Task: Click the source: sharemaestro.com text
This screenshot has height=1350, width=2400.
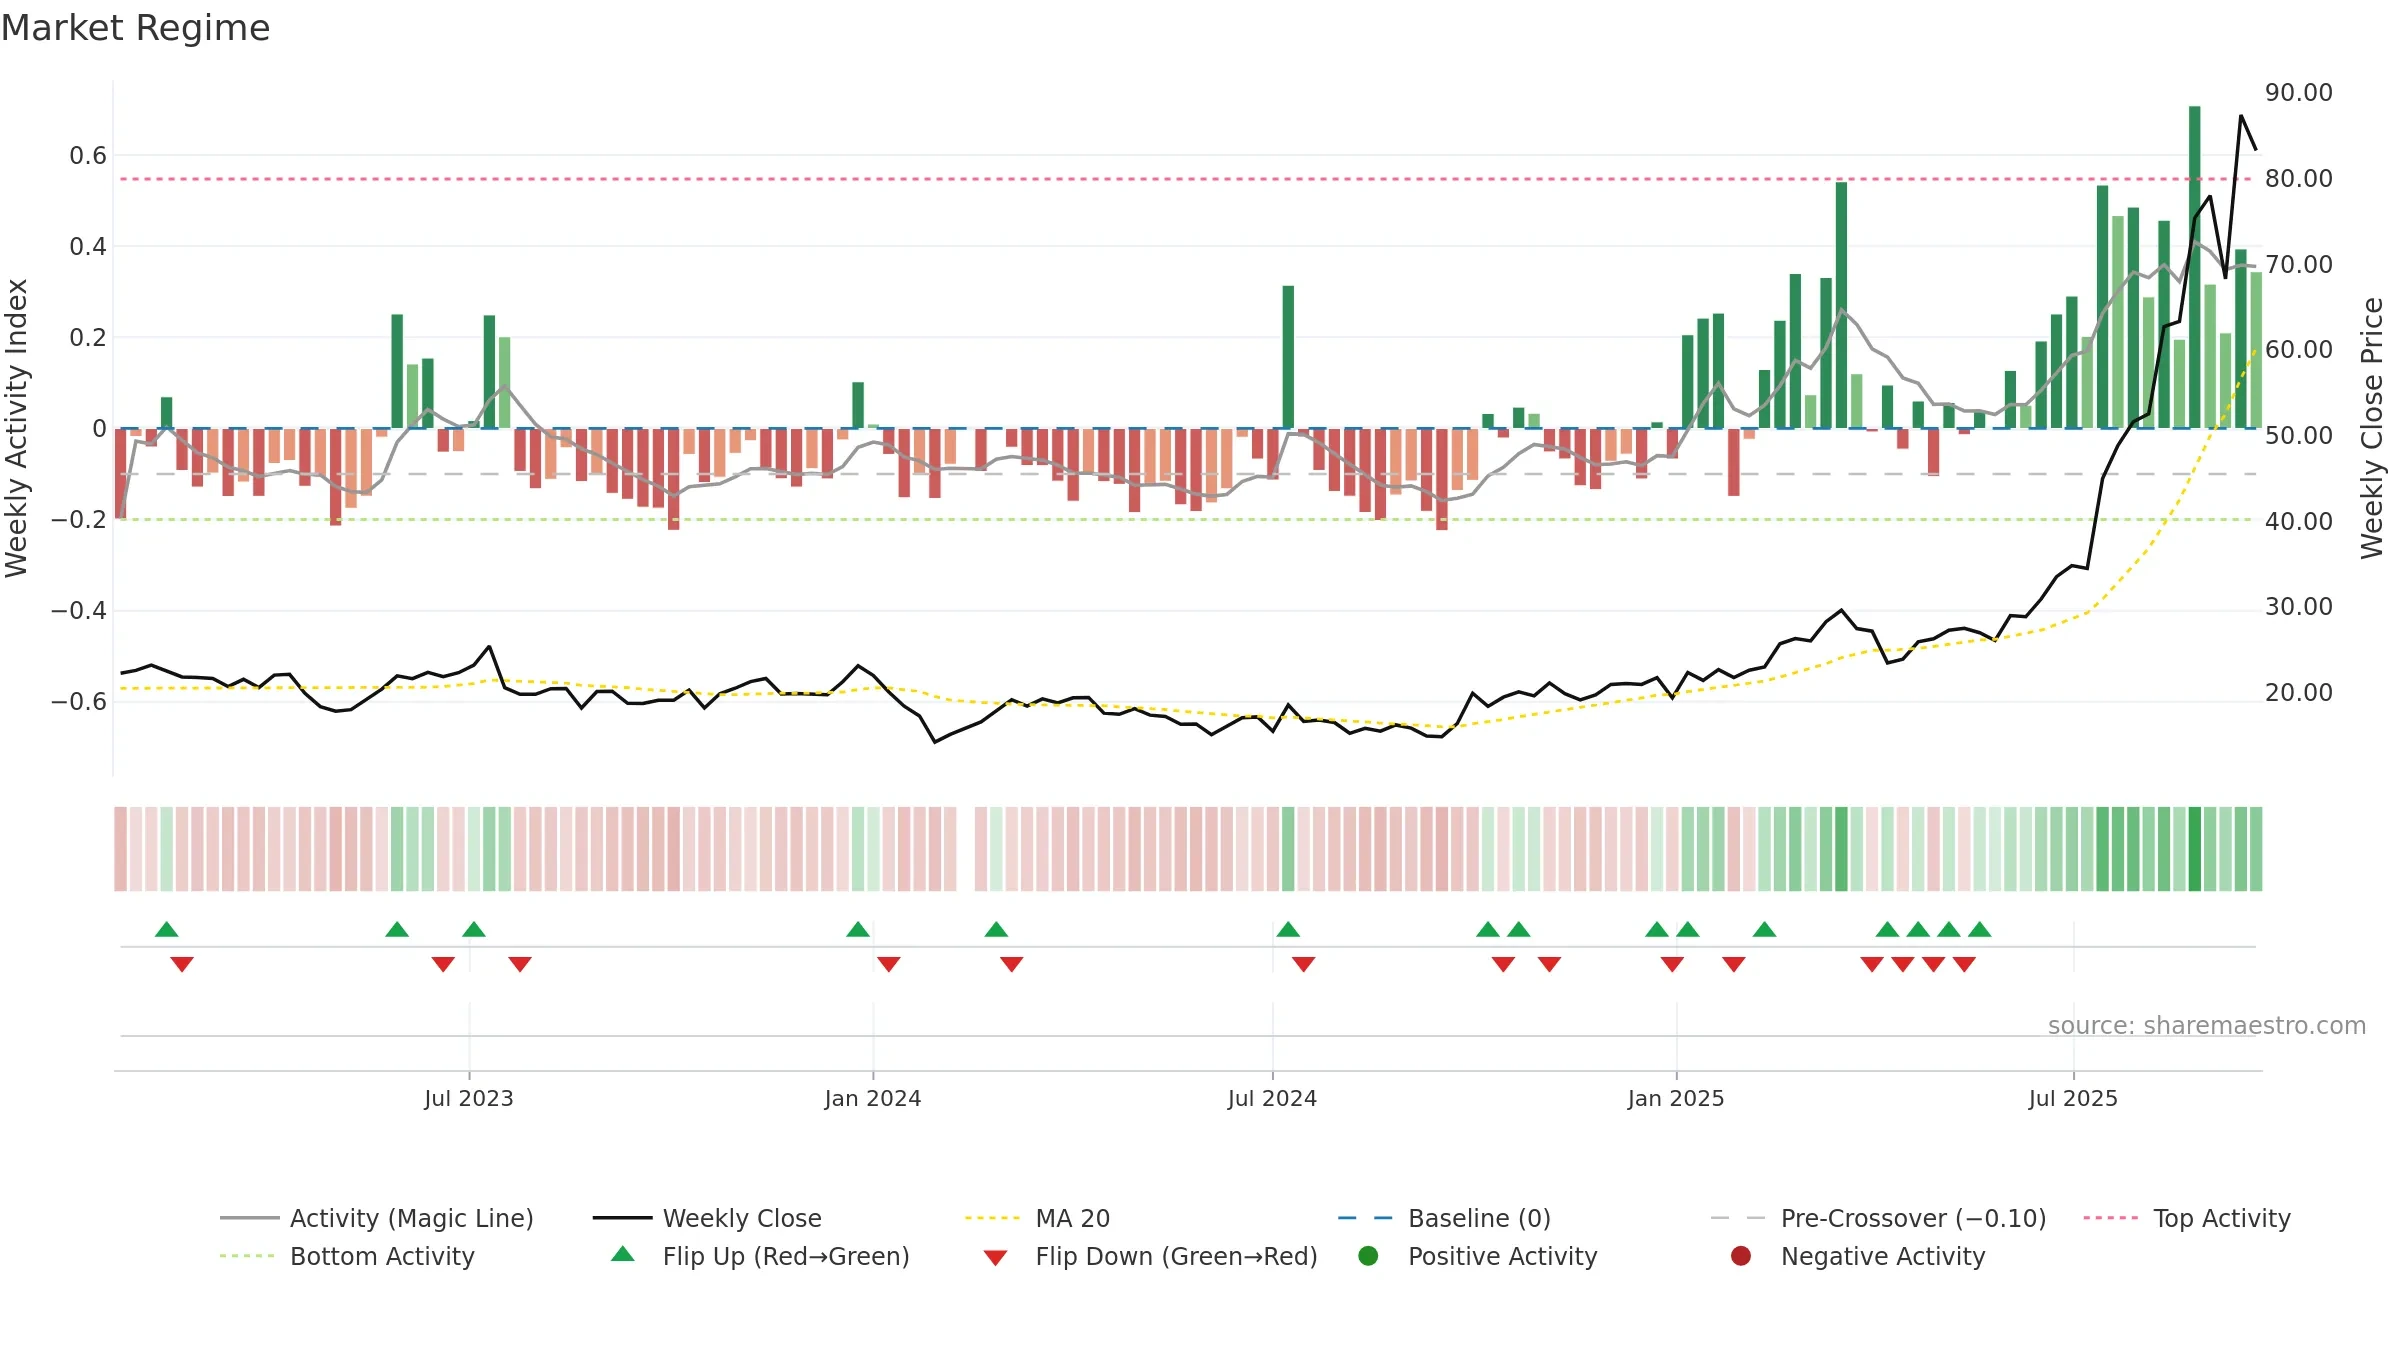Action: (2207, 1025)
